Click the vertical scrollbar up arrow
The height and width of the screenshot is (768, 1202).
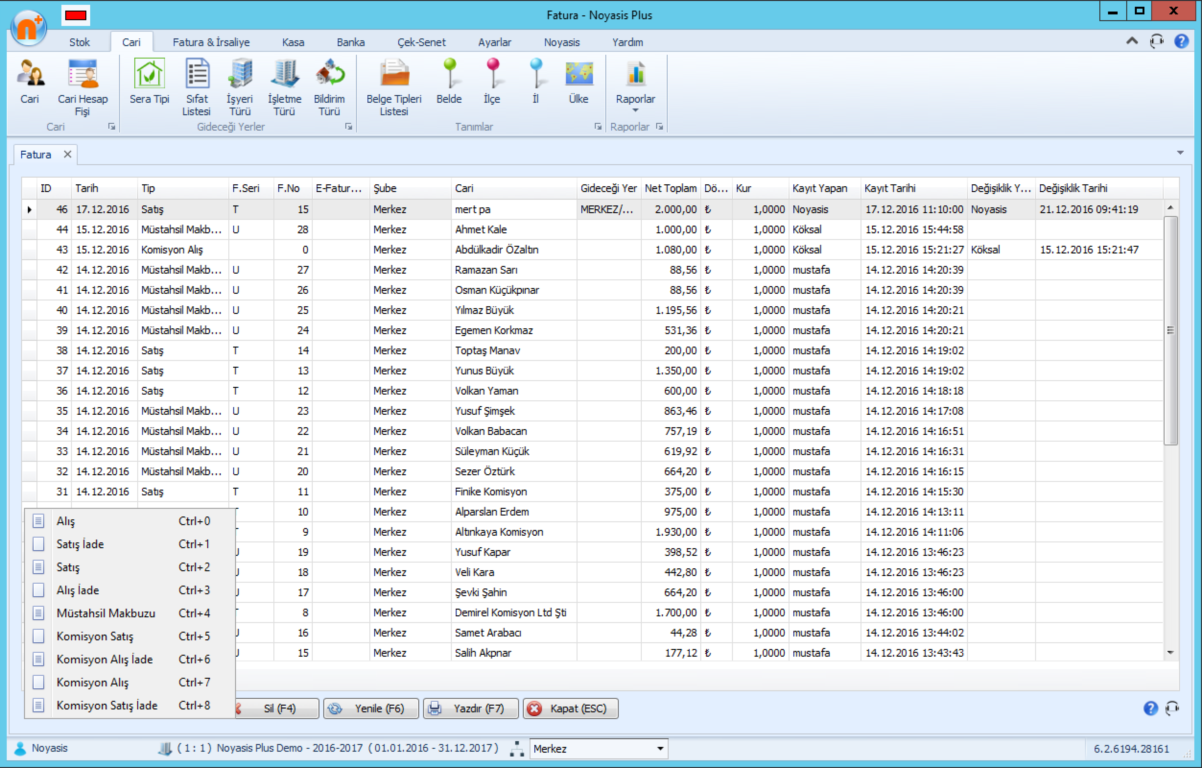click(1171, 206)
